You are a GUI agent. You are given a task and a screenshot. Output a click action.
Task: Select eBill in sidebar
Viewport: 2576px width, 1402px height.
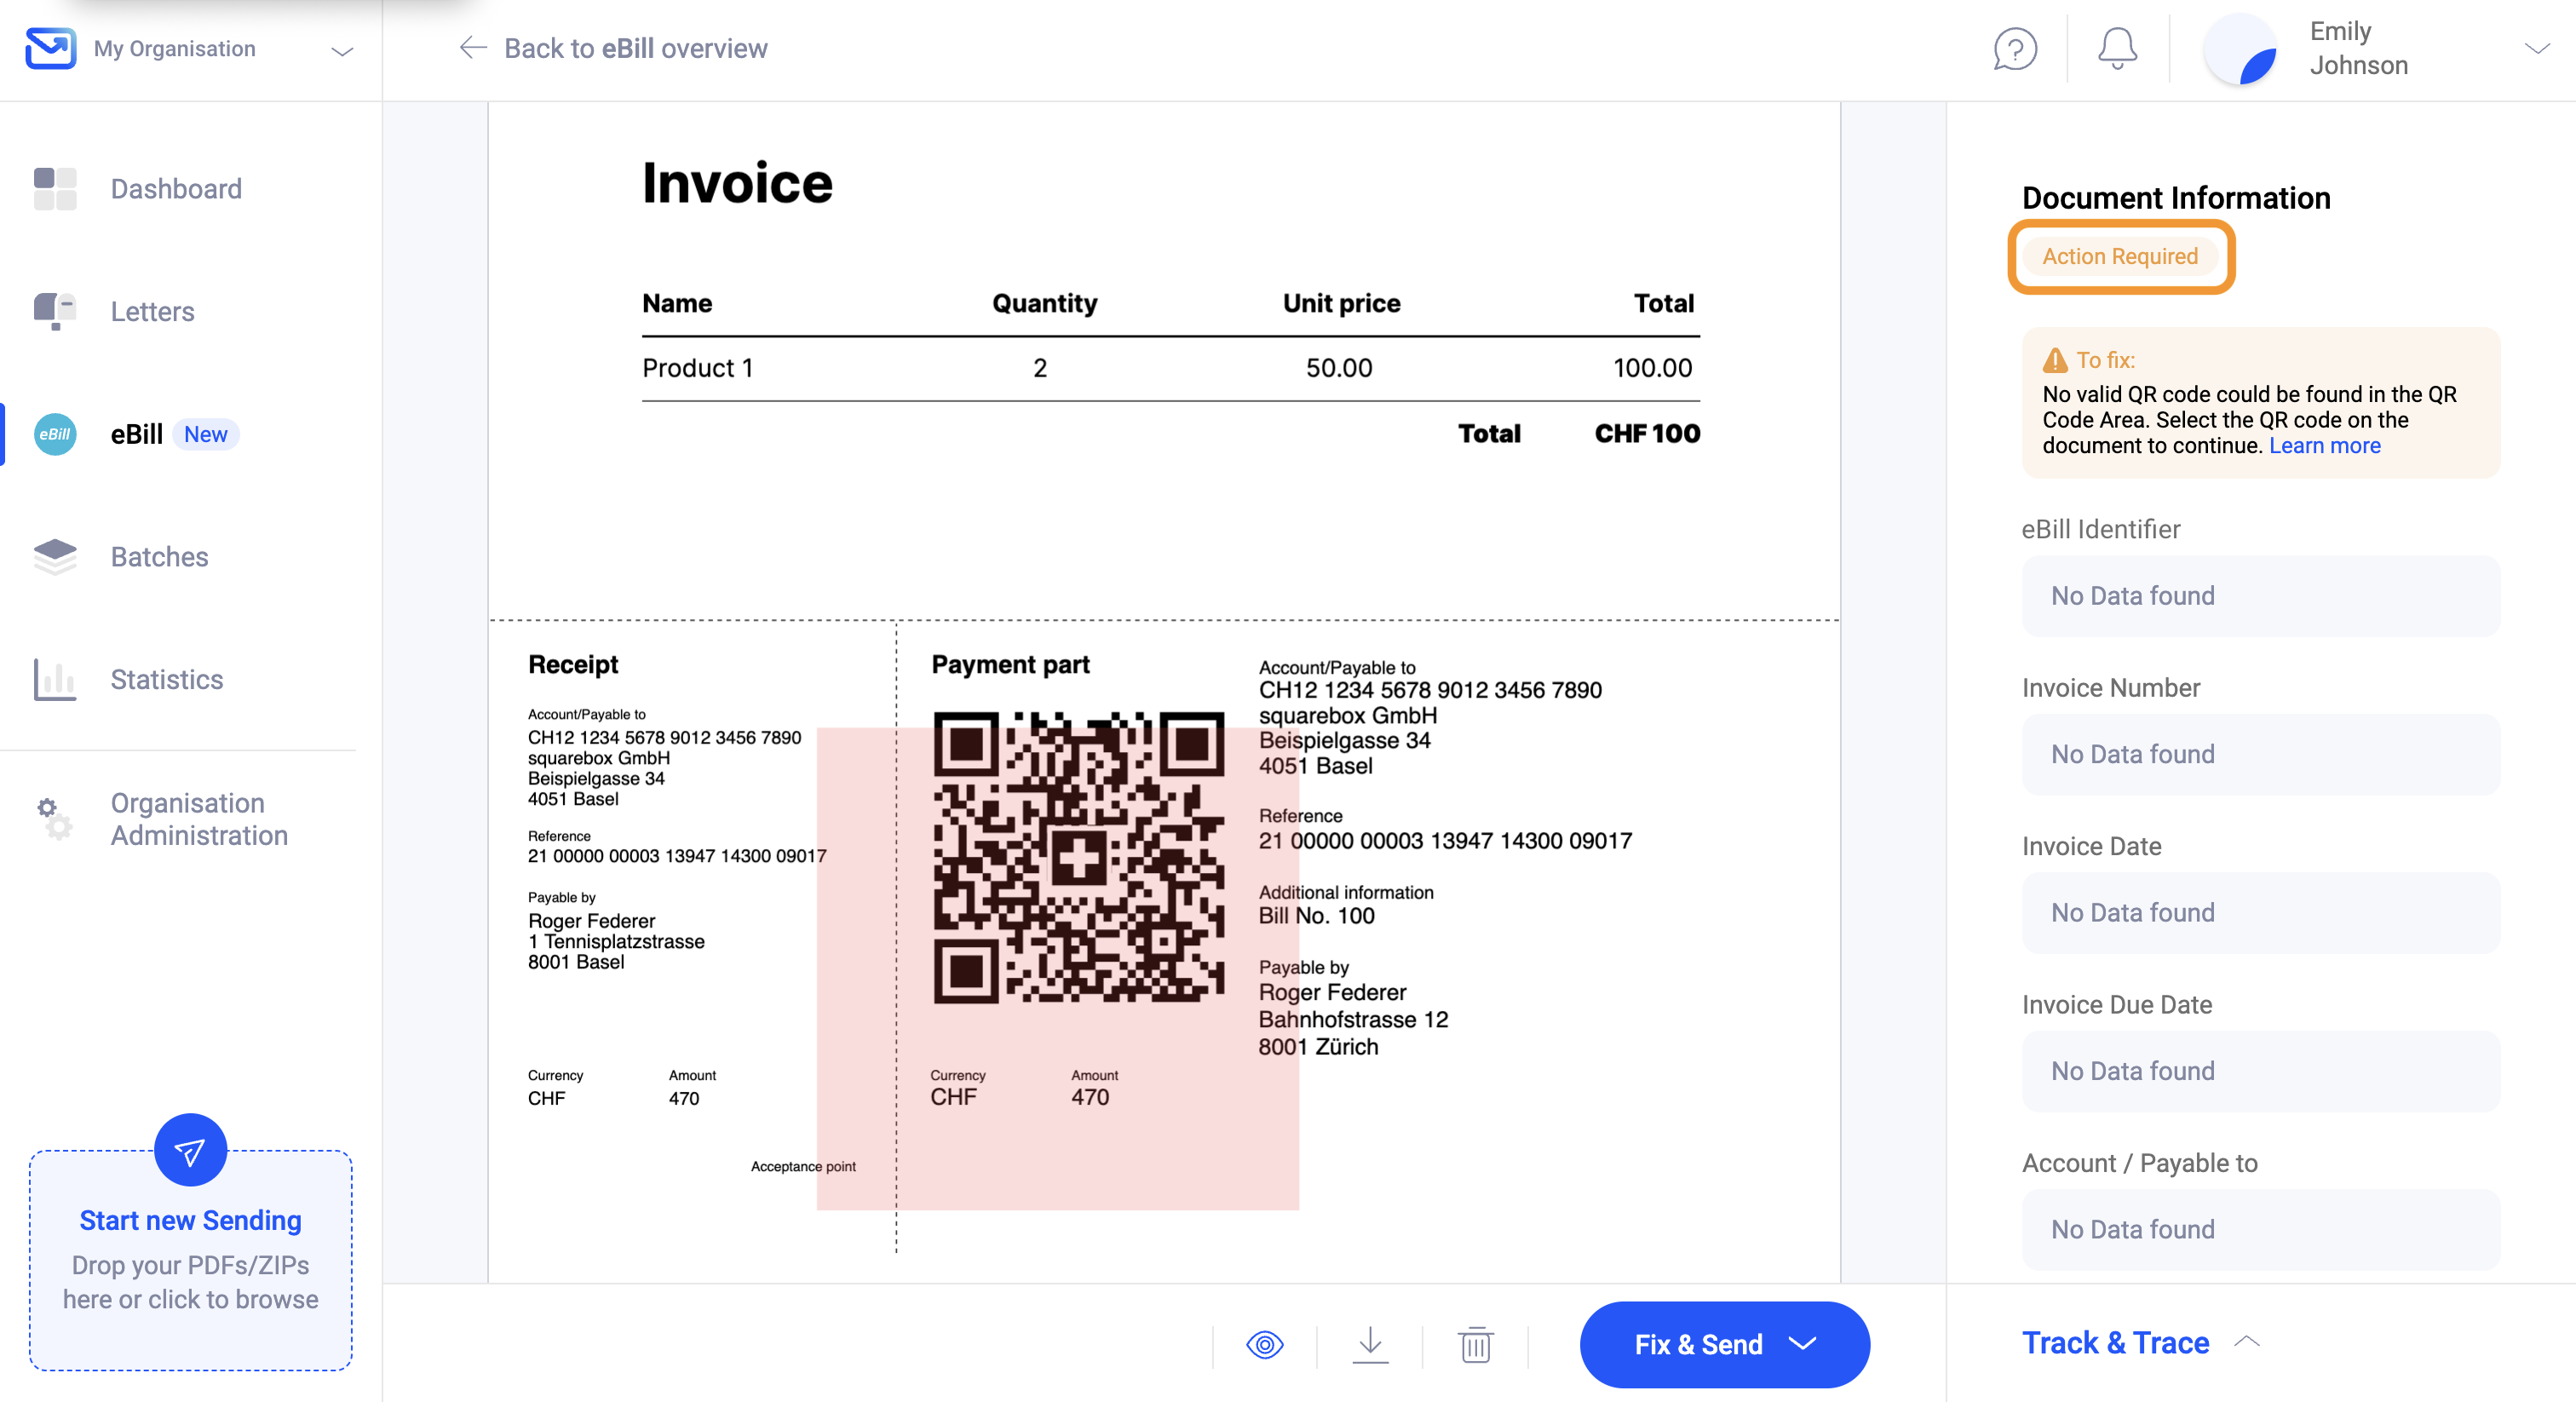[136, 434]
